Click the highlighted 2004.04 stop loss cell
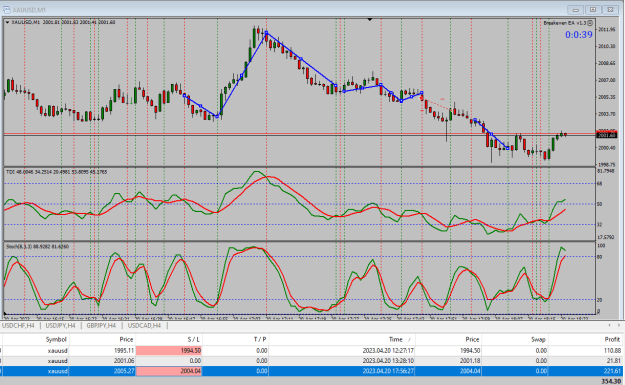This screenshot has height=385, width=625. (169, 371)
